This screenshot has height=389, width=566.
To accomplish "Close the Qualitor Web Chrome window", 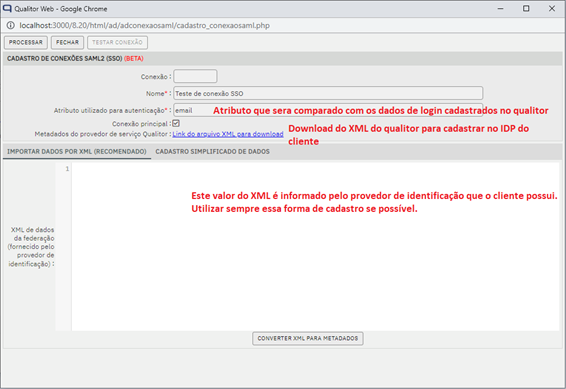I will 552,8.
